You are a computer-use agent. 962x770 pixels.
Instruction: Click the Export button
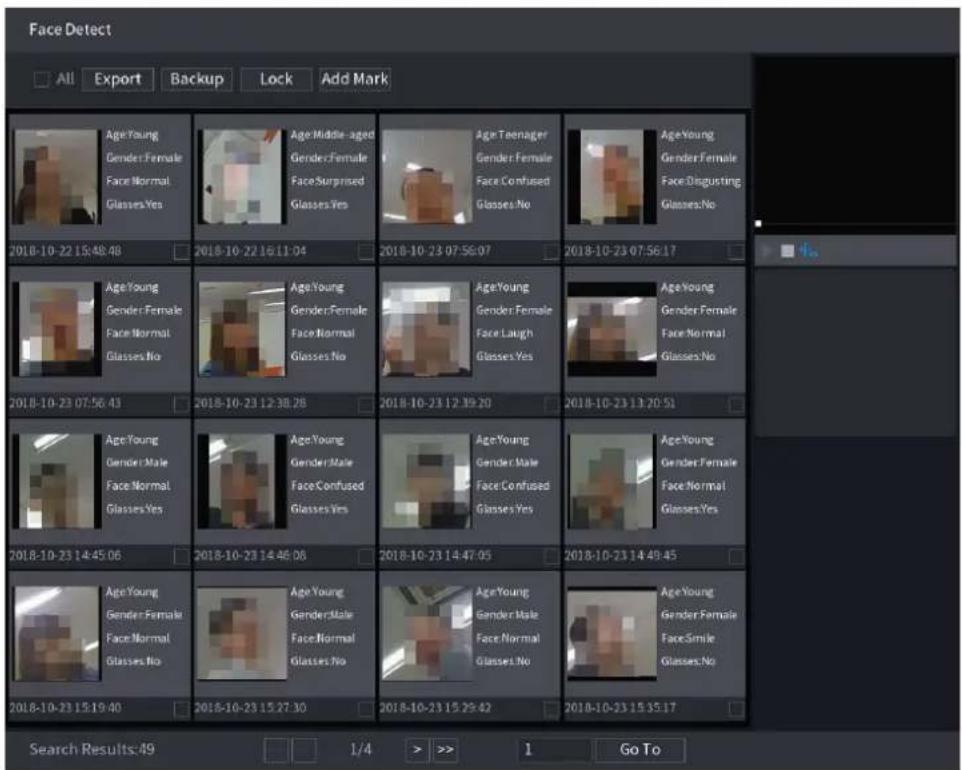(117, 79)
